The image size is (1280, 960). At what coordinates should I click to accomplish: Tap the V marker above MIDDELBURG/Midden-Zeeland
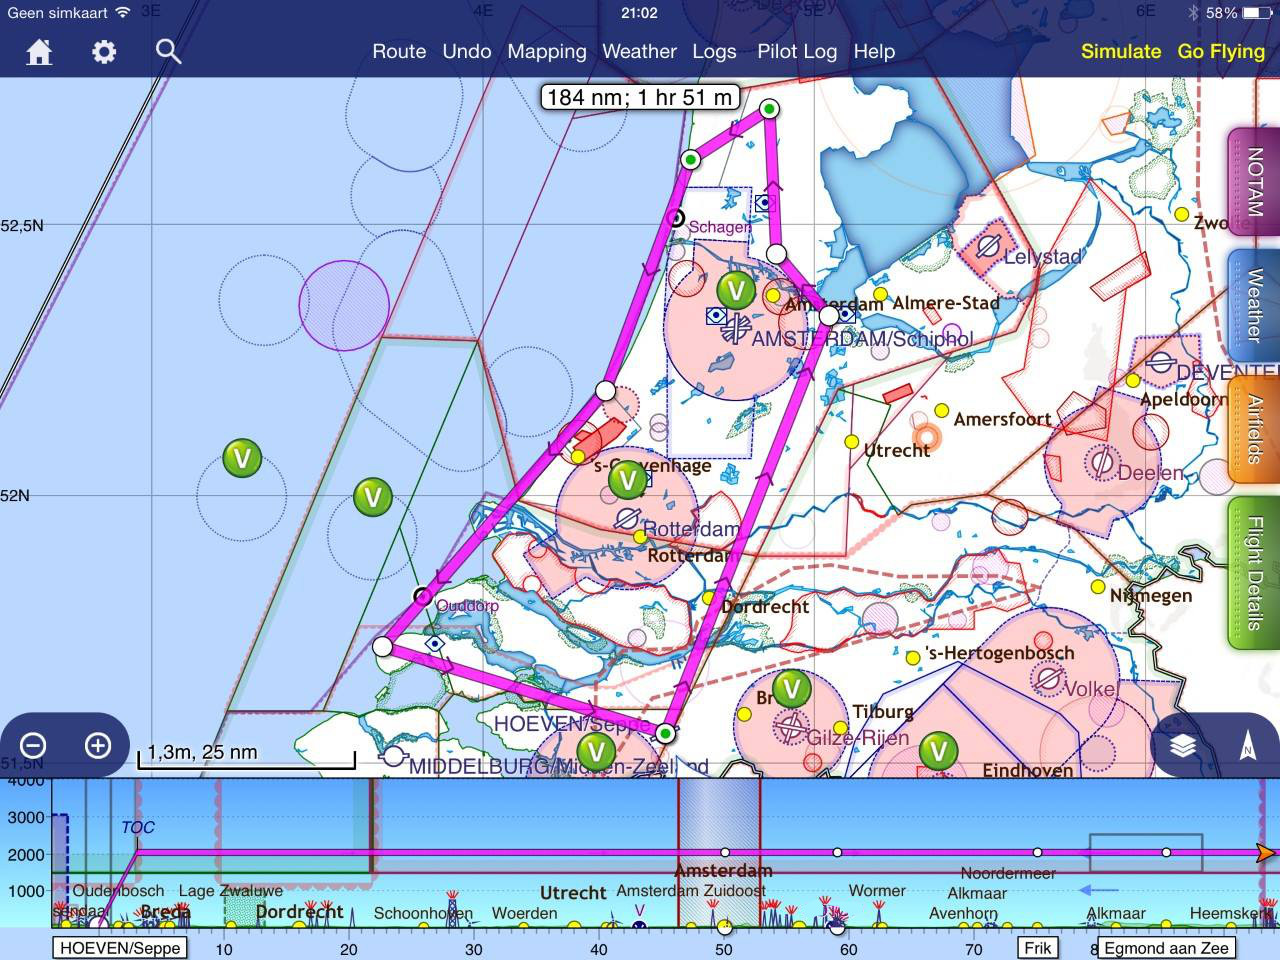pyautogui.click(x=596, y=751)
